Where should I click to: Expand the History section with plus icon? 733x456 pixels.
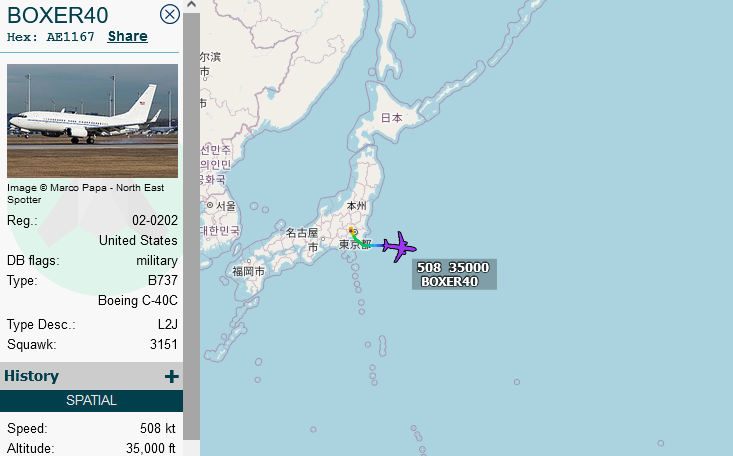point(172,376)
